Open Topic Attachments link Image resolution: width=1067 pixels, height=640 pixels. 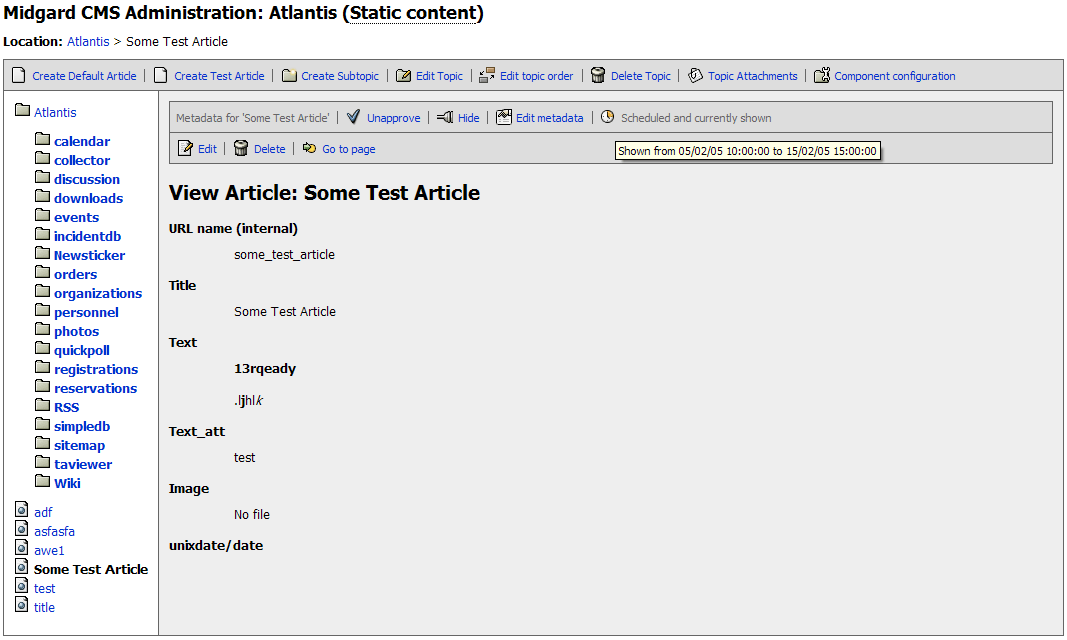[753, 76]
